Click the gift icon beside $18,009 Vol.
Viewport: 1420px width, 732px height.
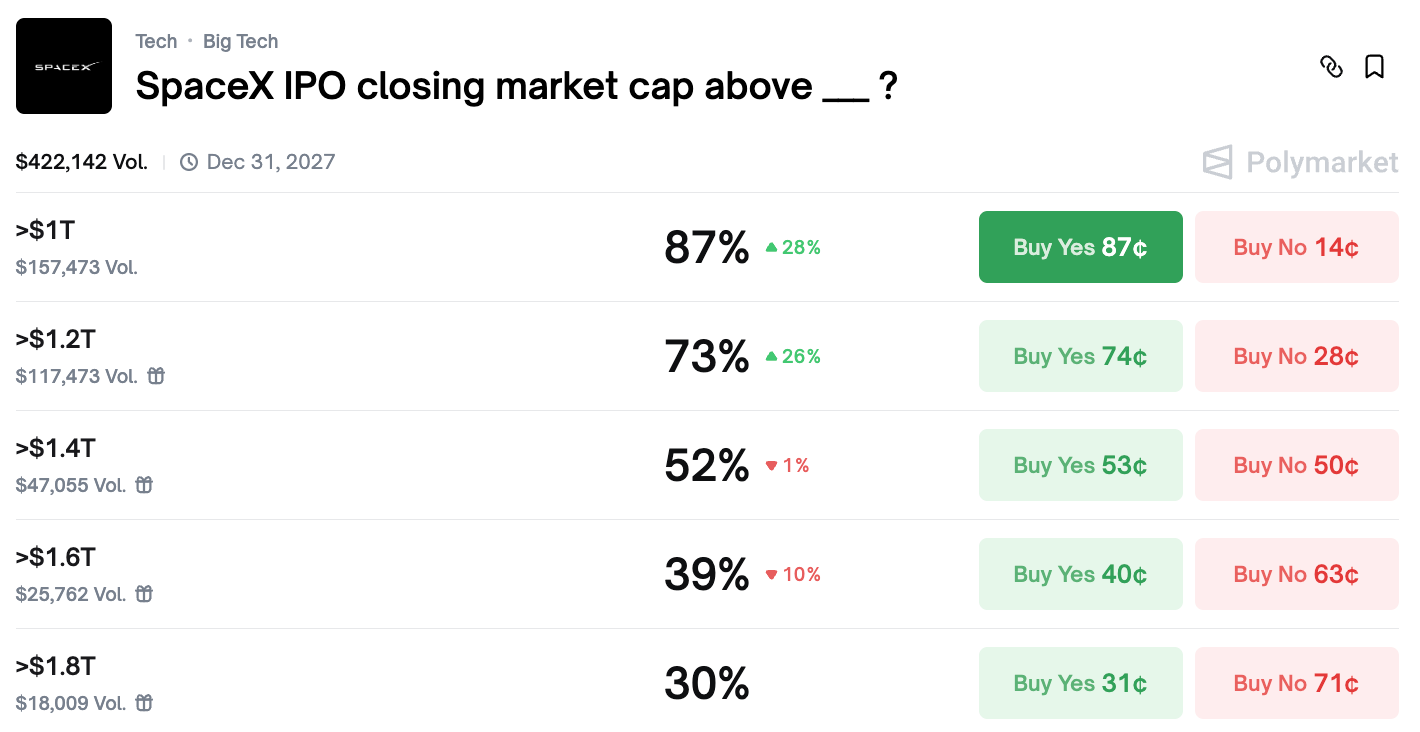pyautogui.click(x=144, y=703)
